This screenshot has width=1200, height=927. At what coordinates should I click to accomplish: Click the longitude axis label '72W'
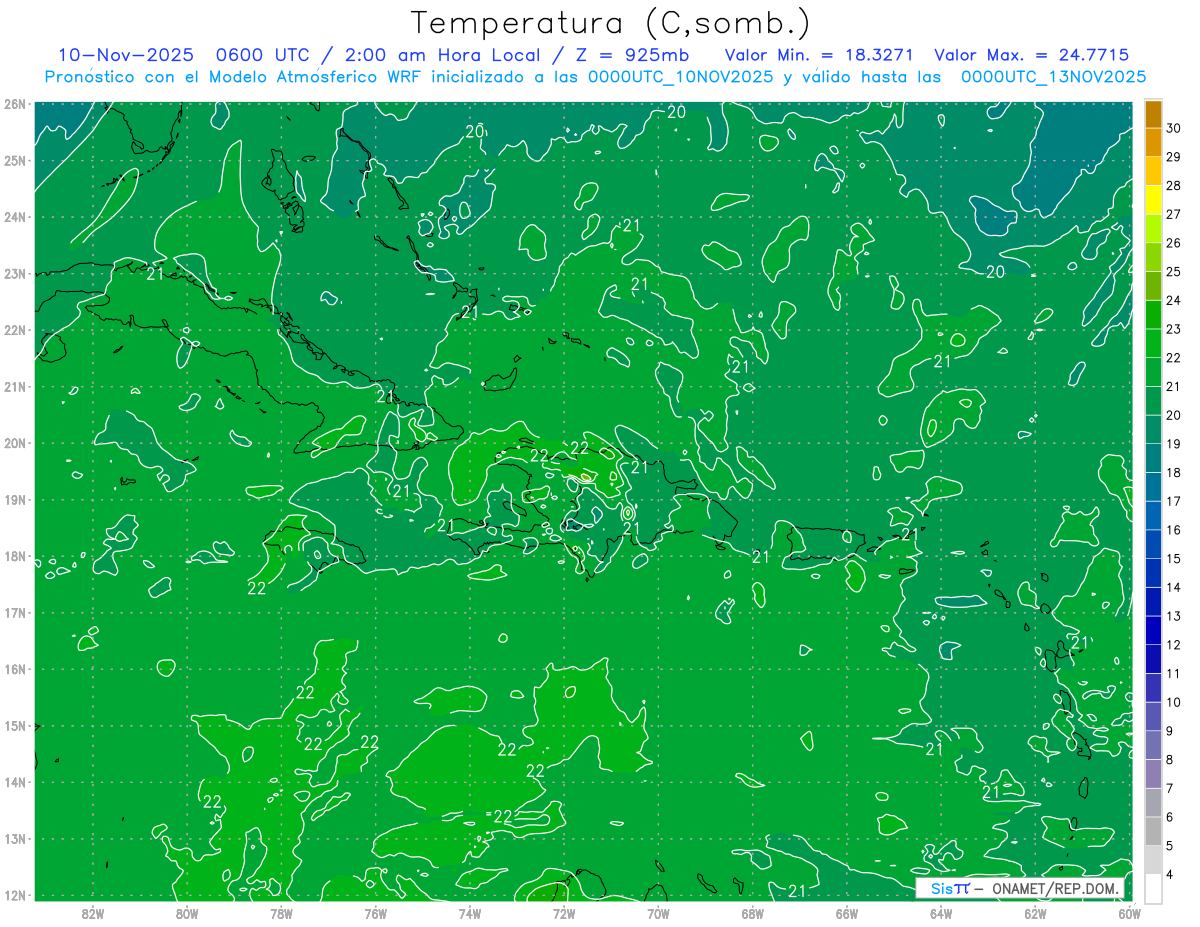click(x=564, y=913)
